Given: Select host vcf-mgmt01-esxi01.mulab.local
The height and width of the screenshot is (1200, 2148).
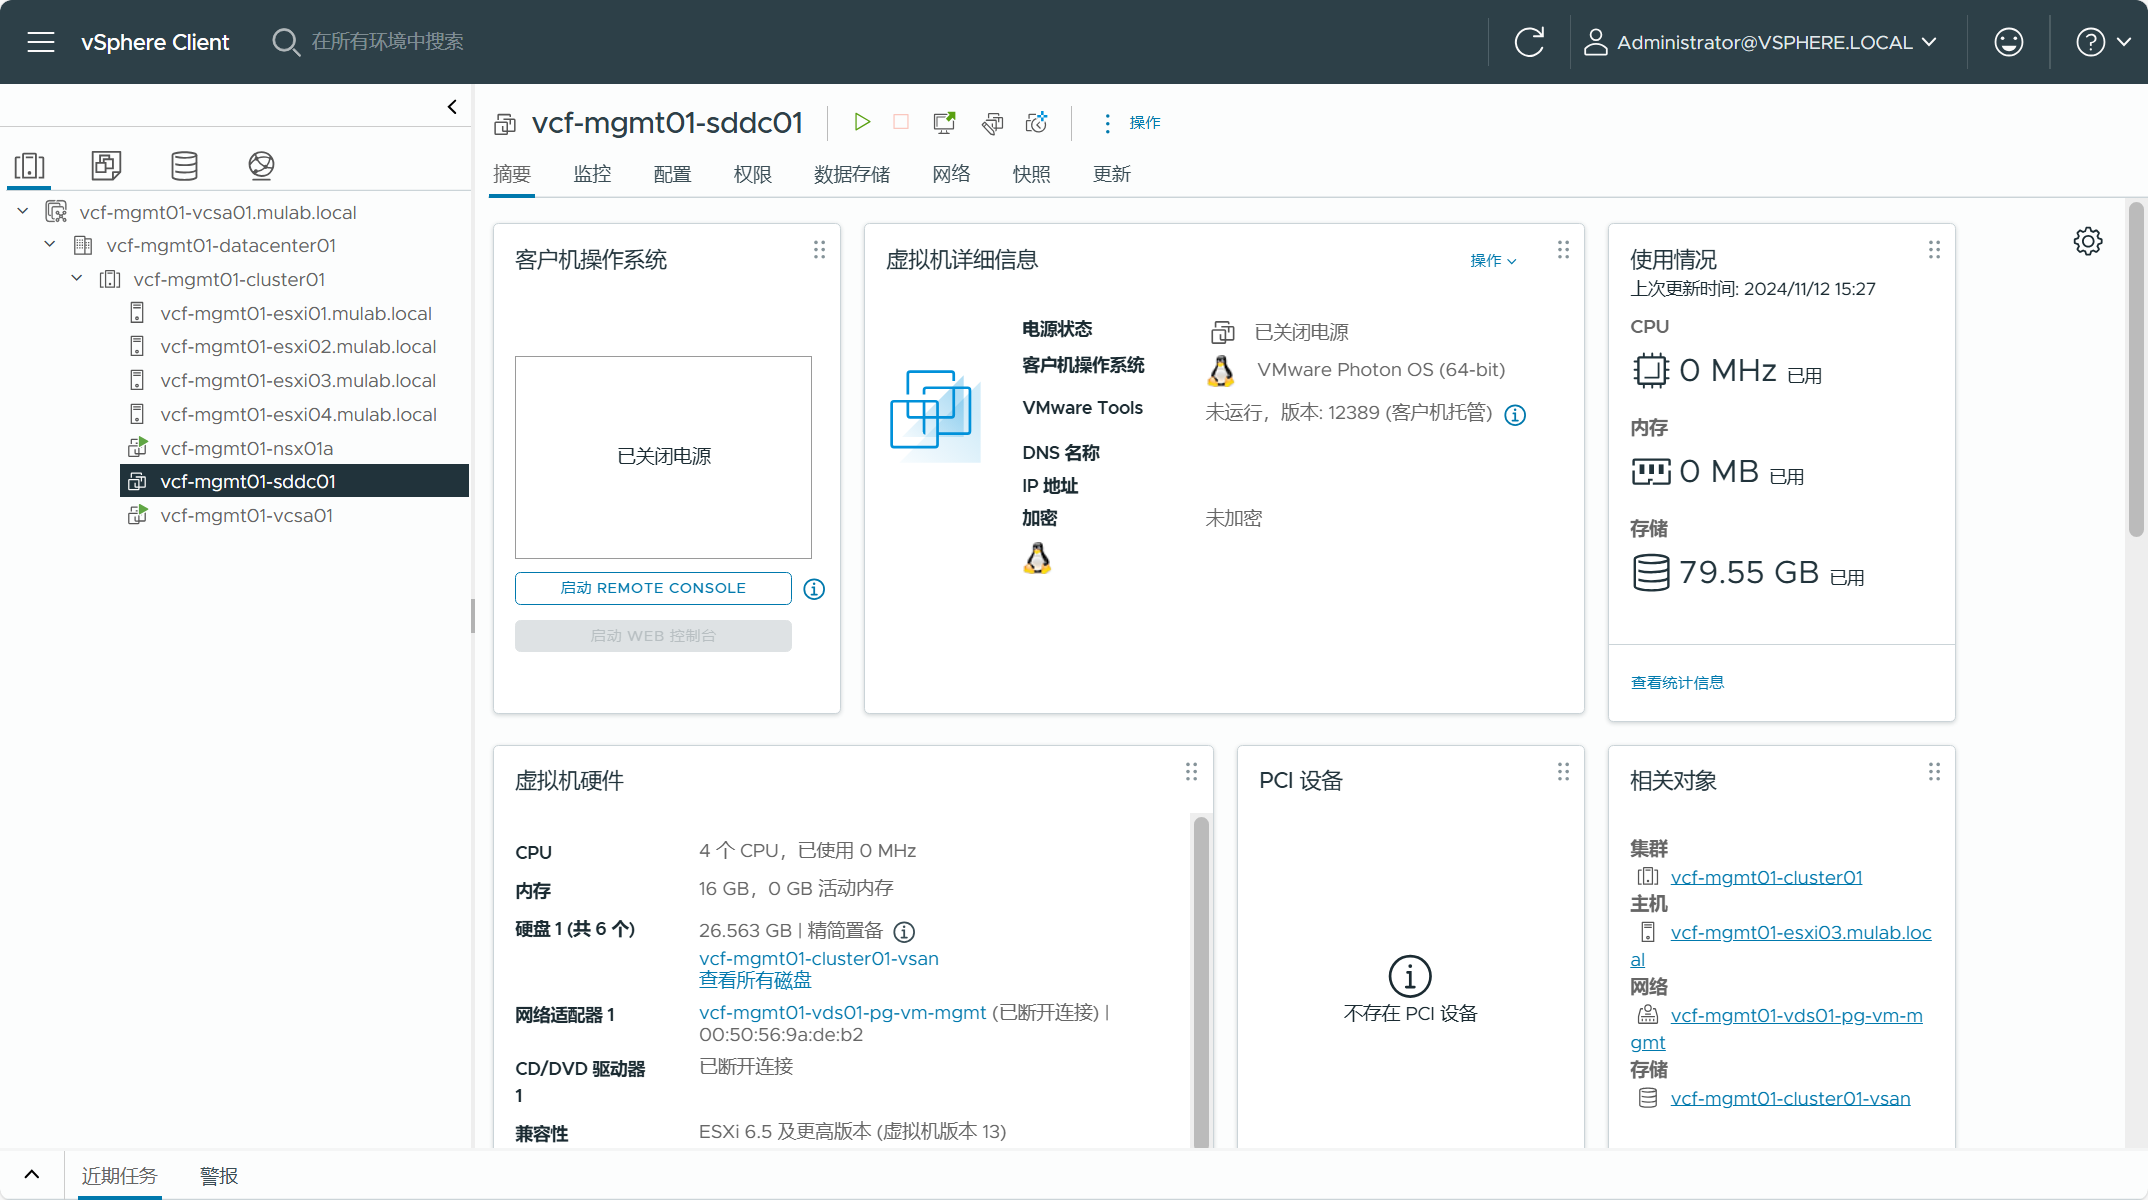Looking at the screenshot, I should coord(295,313).
